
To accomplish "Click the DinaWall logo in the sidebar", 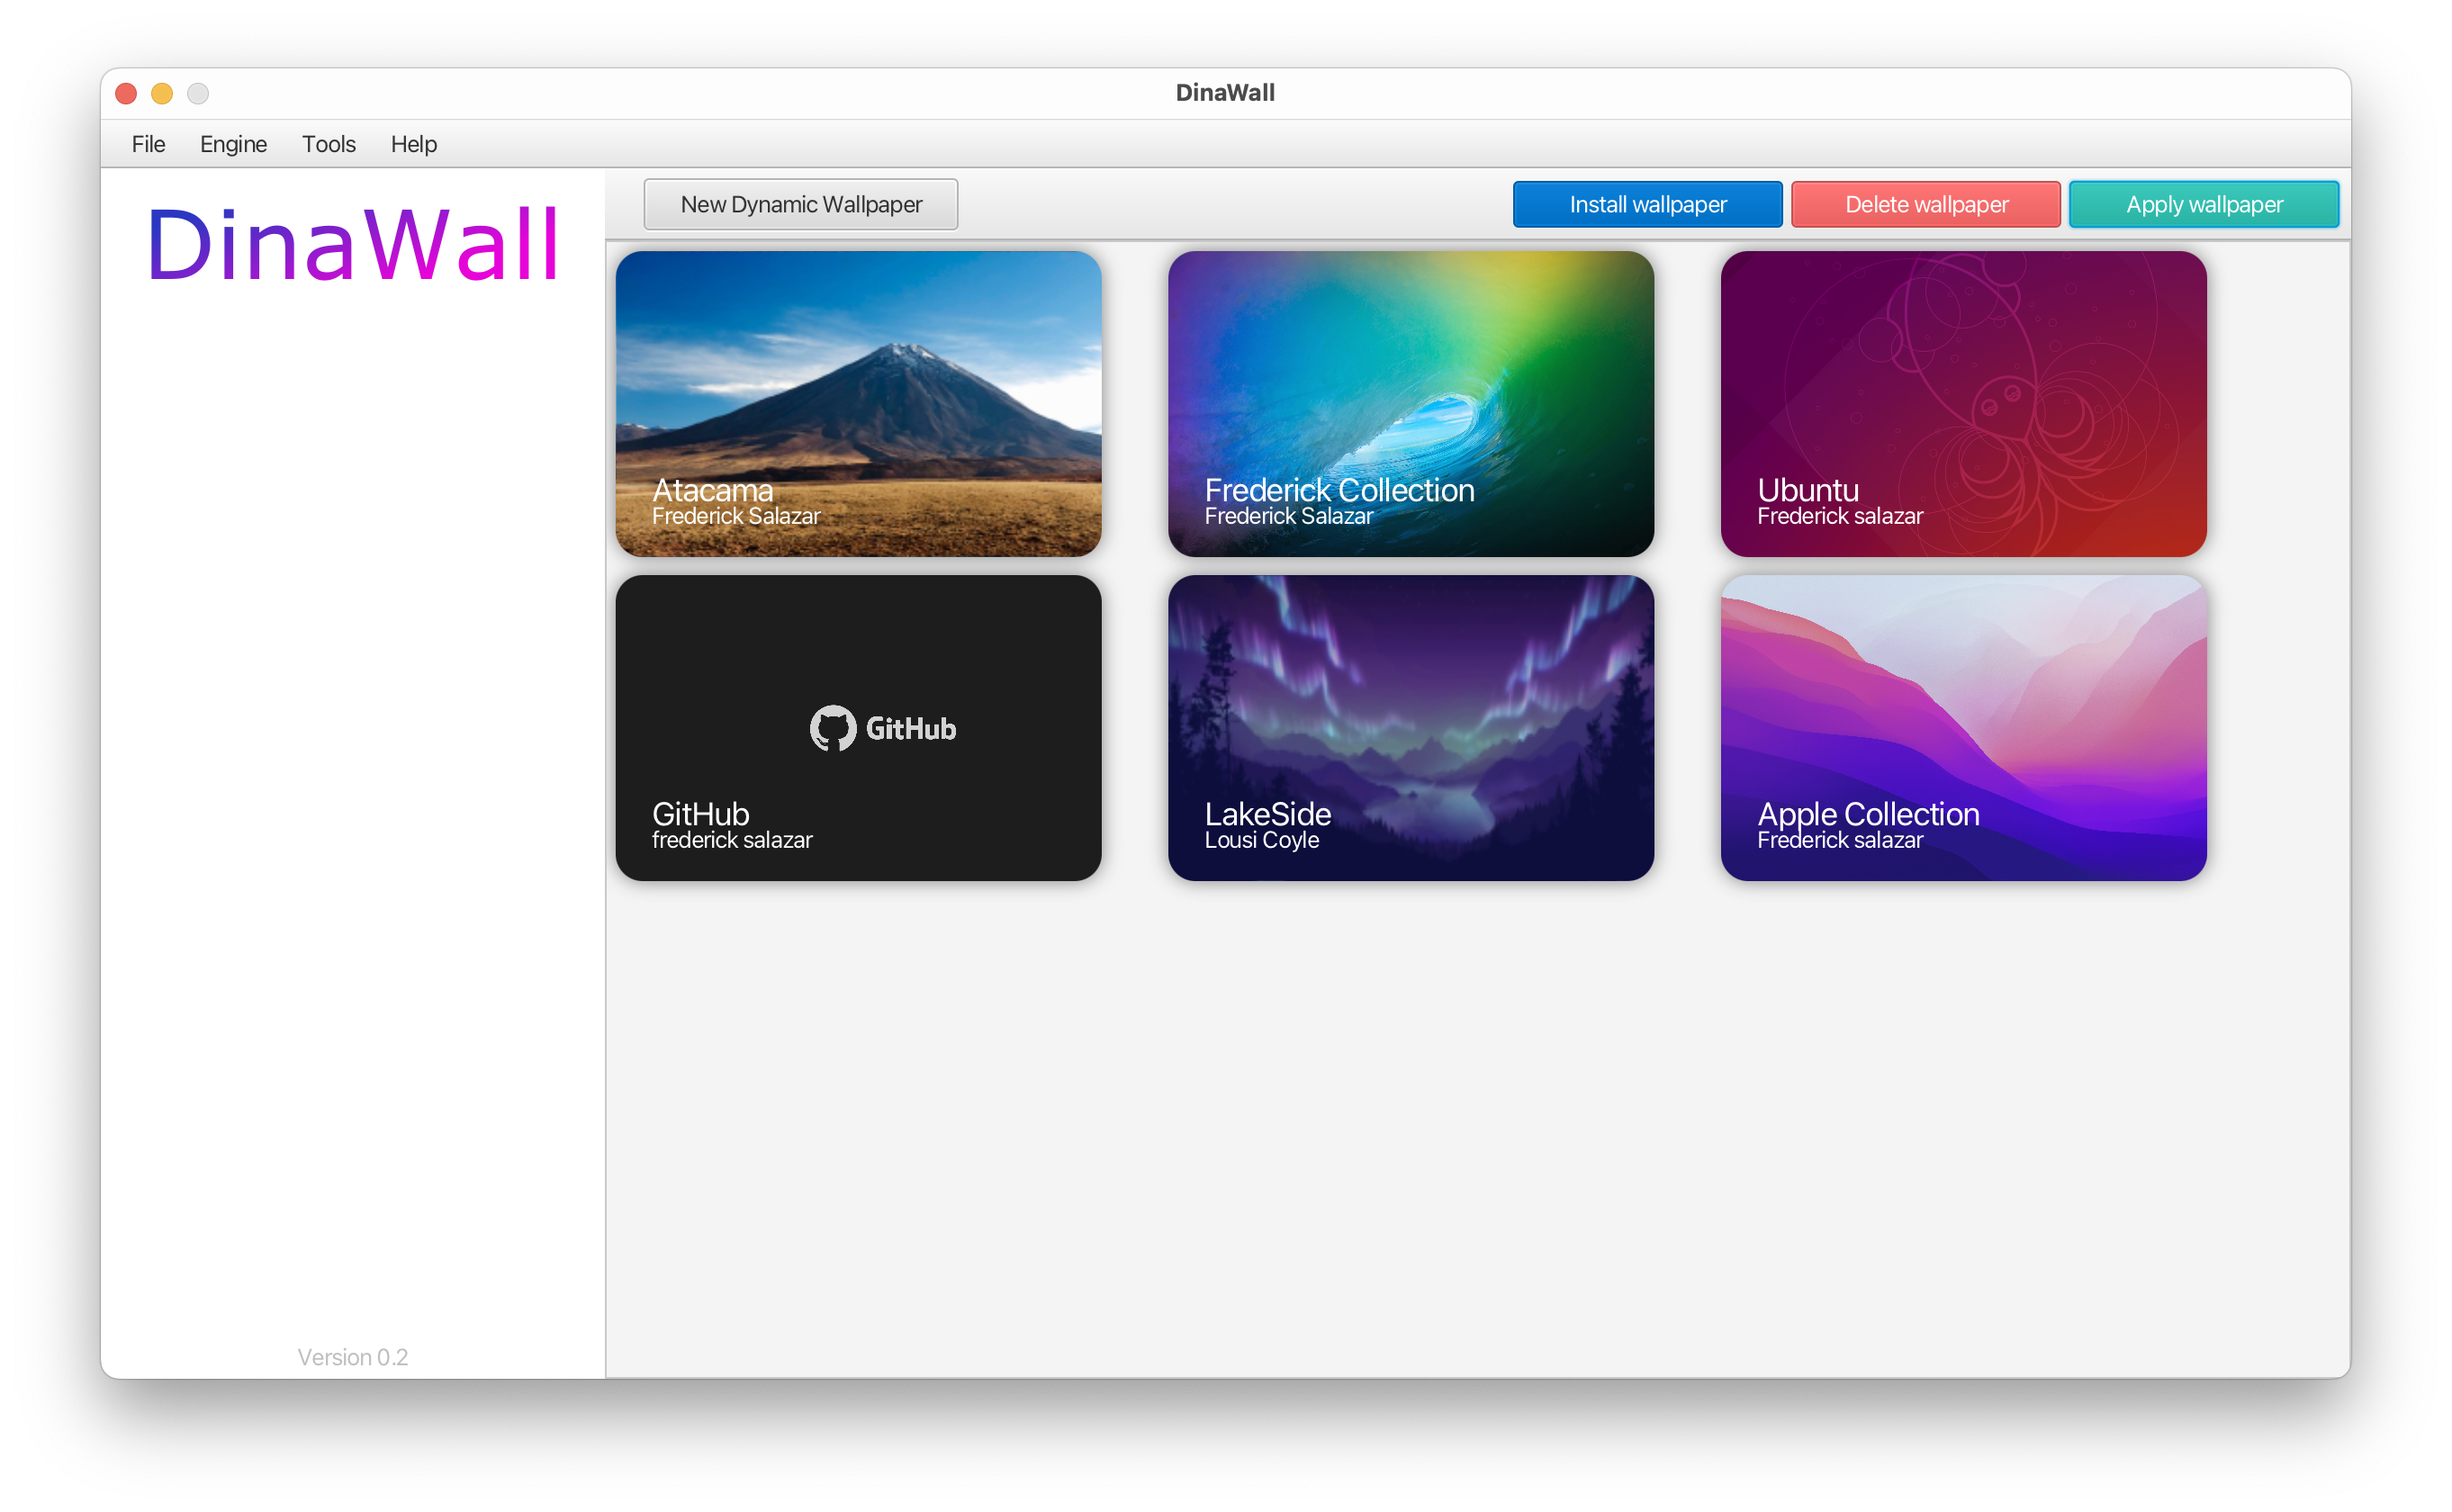I will pyautogui.click(x=352, y=245).
